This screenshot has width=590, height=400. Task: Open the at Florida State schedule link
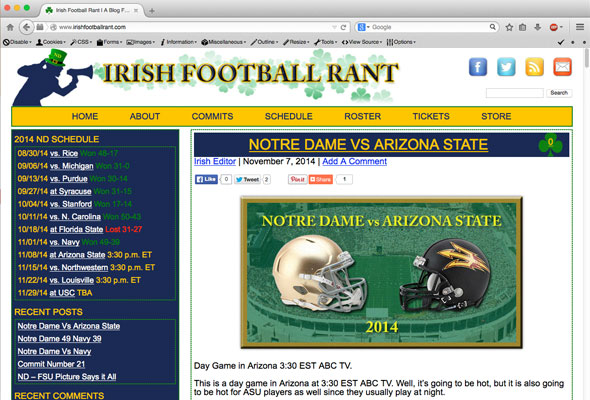(x=76, y=229)
